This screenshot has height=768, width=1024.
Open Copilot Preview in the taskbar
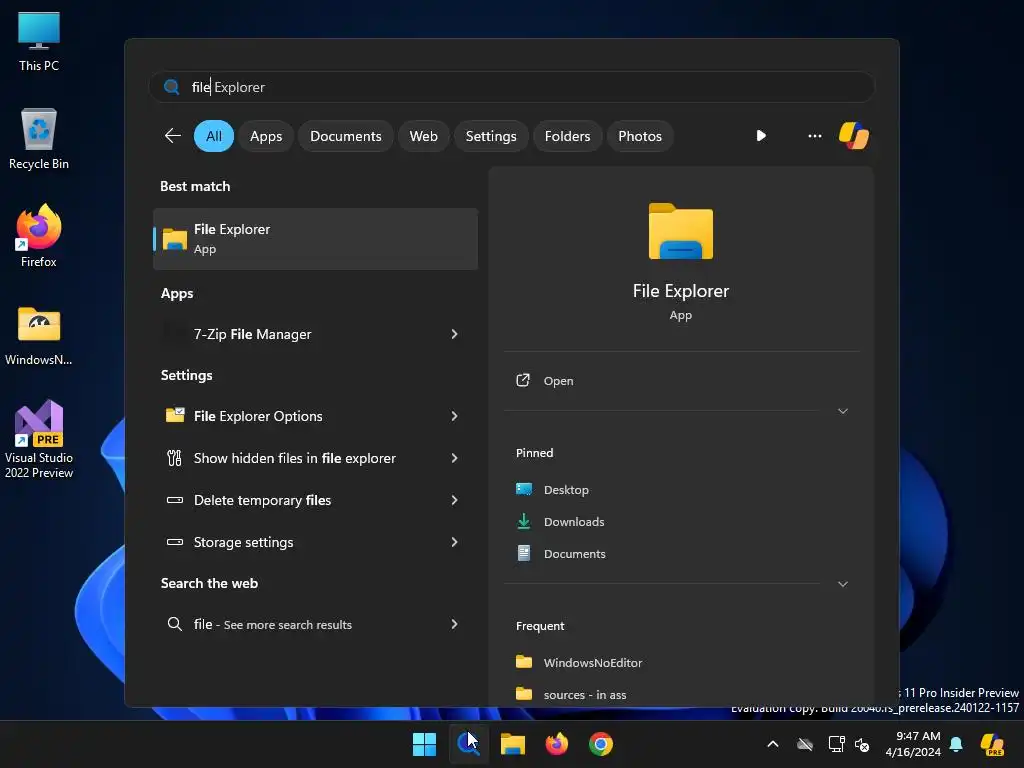(992, 744)
